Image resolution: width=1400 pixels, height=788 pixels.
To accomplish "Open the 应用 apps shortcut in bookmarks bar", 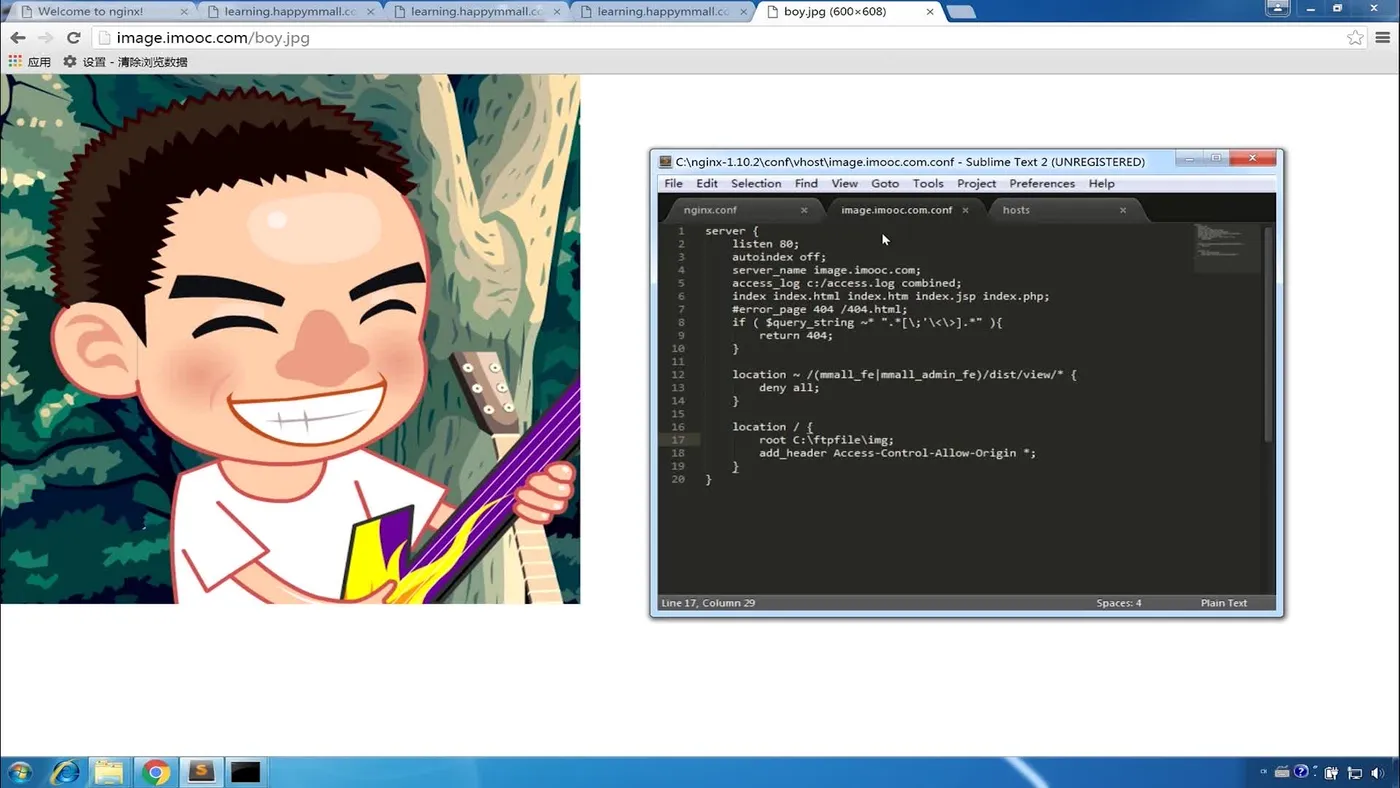I will [x=29, y=62].
